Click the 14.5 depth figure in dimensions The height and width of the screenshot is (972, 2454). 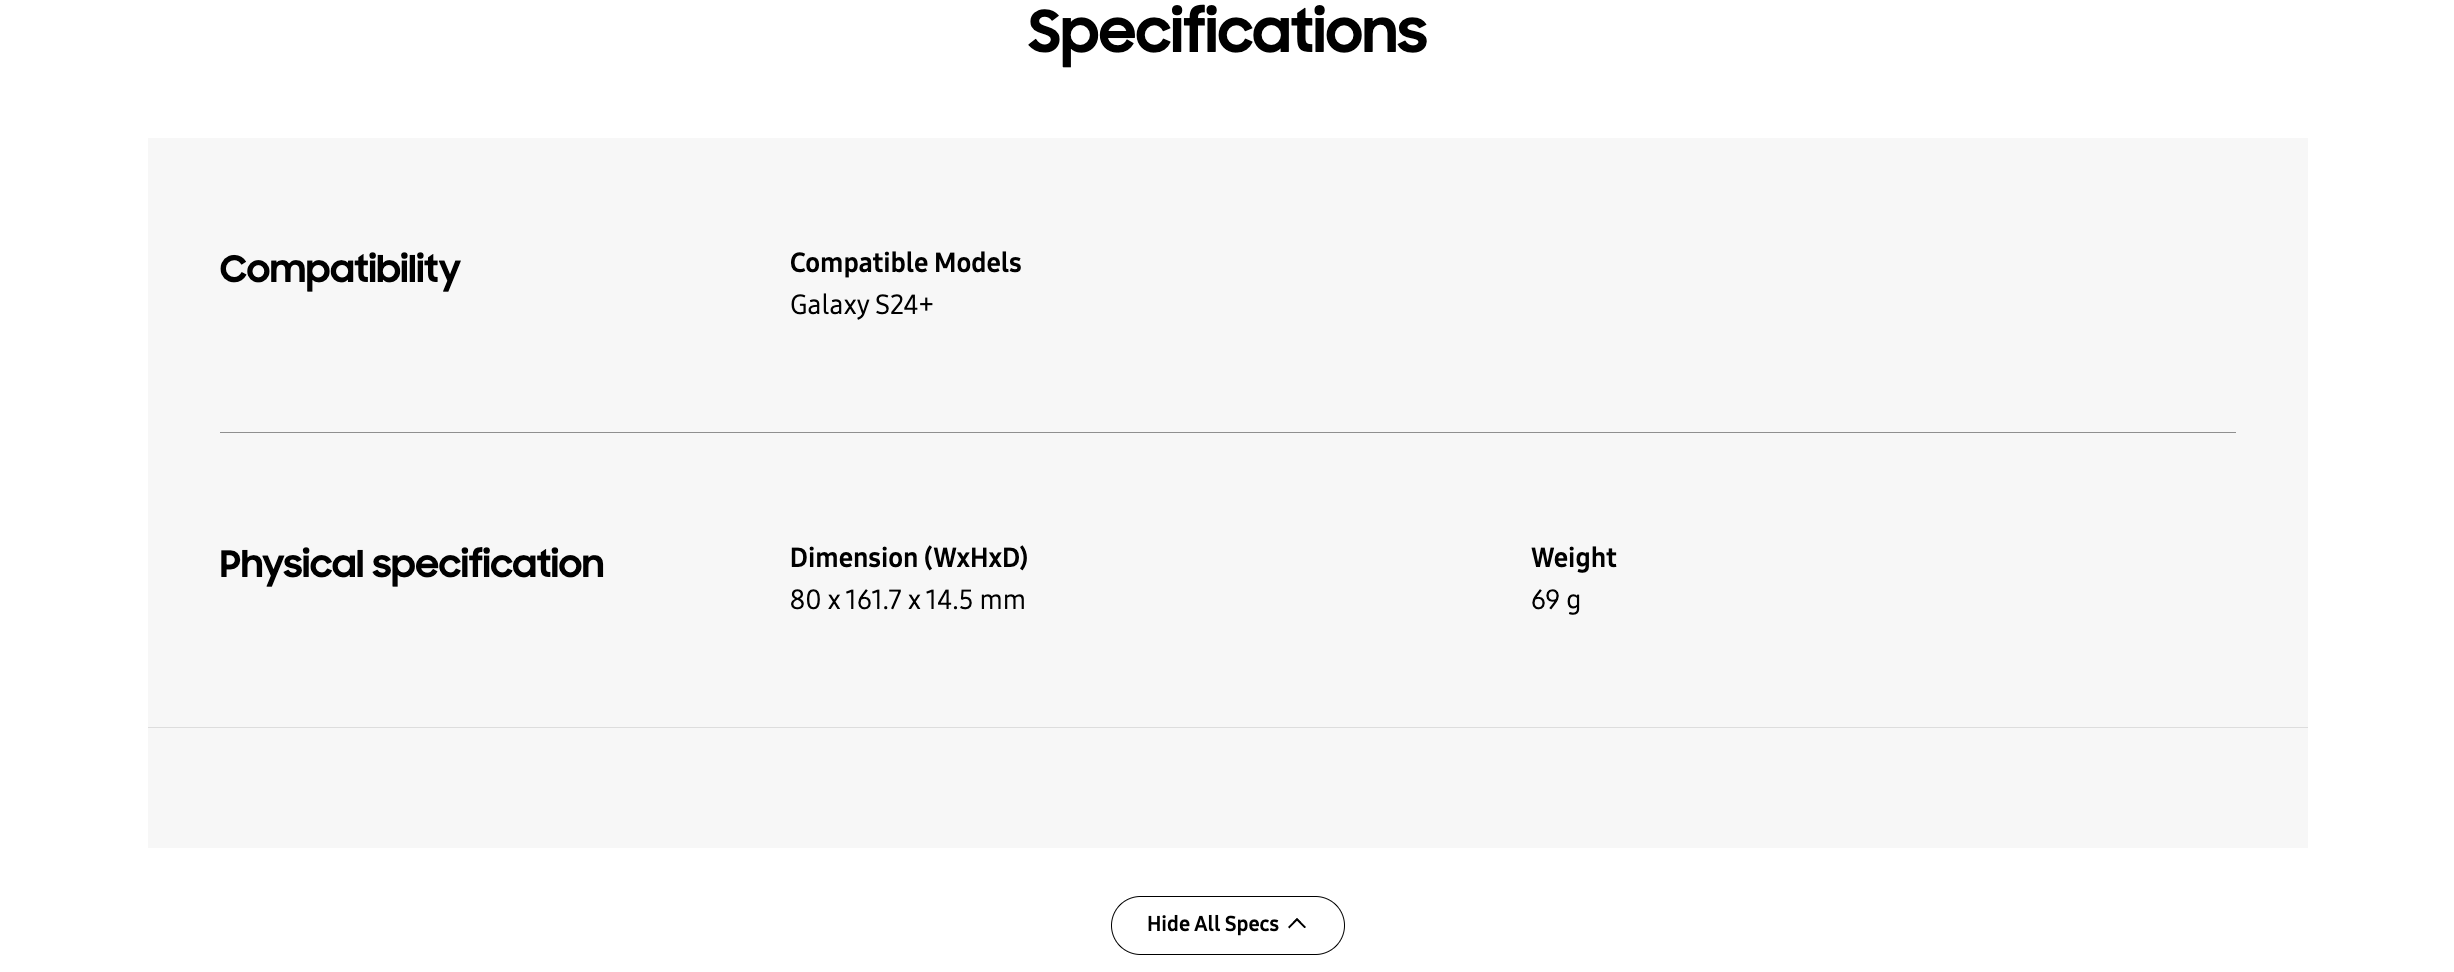[949, 600]
